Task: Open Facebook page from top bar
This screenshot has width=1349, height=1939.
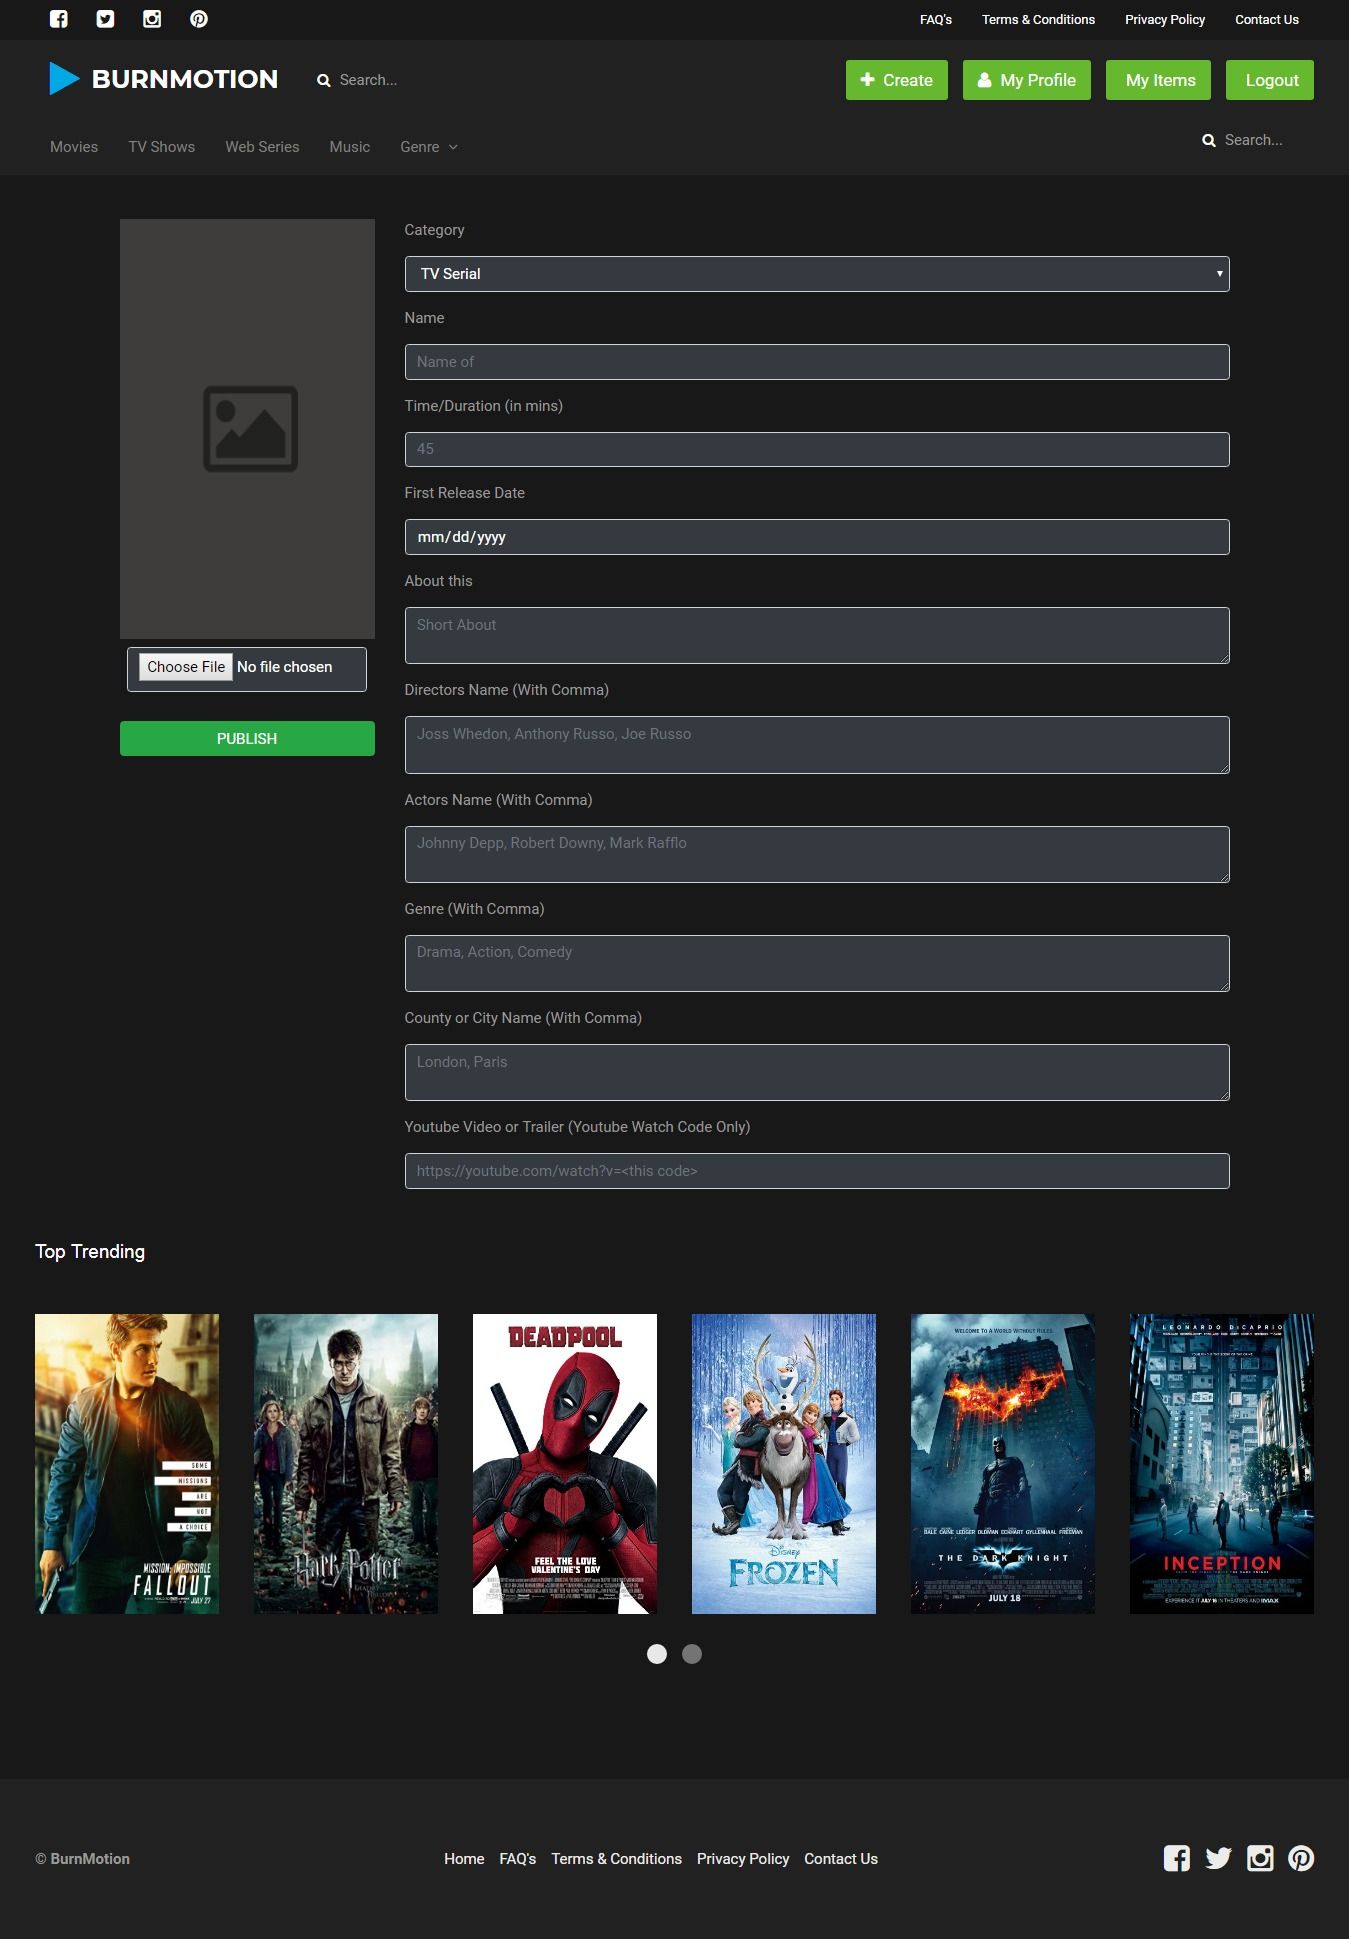Action: point(59,19)
